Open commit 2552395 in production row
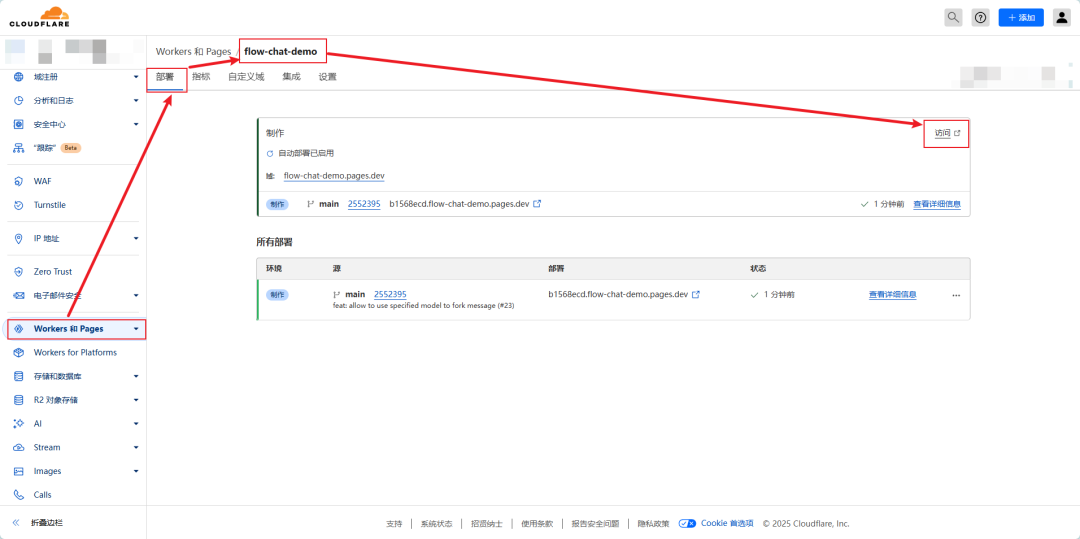1080x539 pixels. (364, 204)
